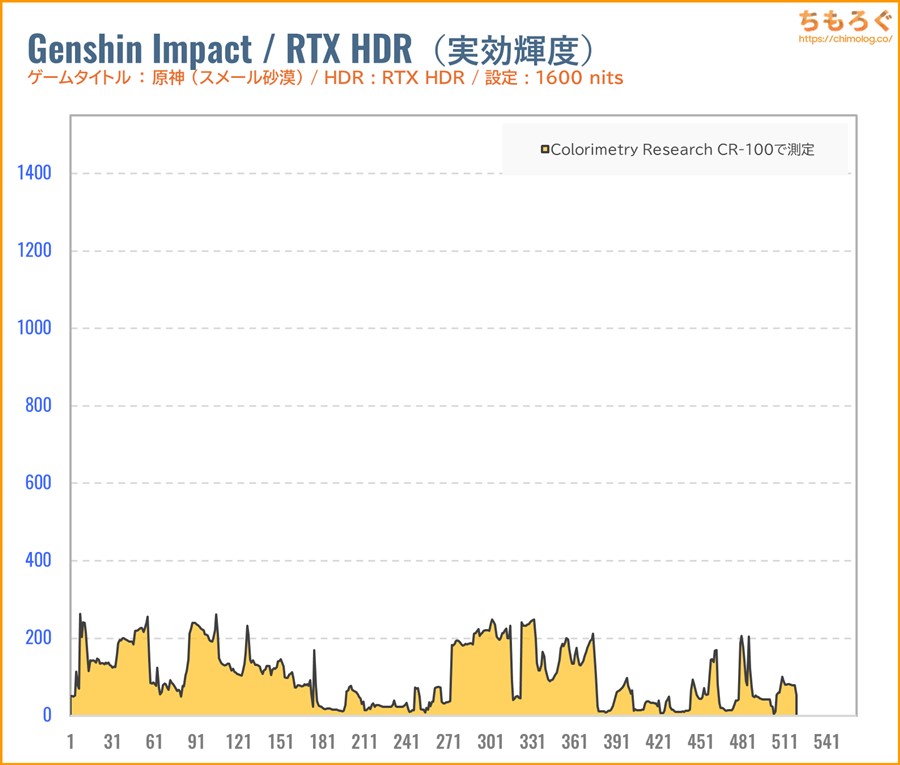Click the y-axis label 400
Viewport: 900px width, 765px height.
38,560
